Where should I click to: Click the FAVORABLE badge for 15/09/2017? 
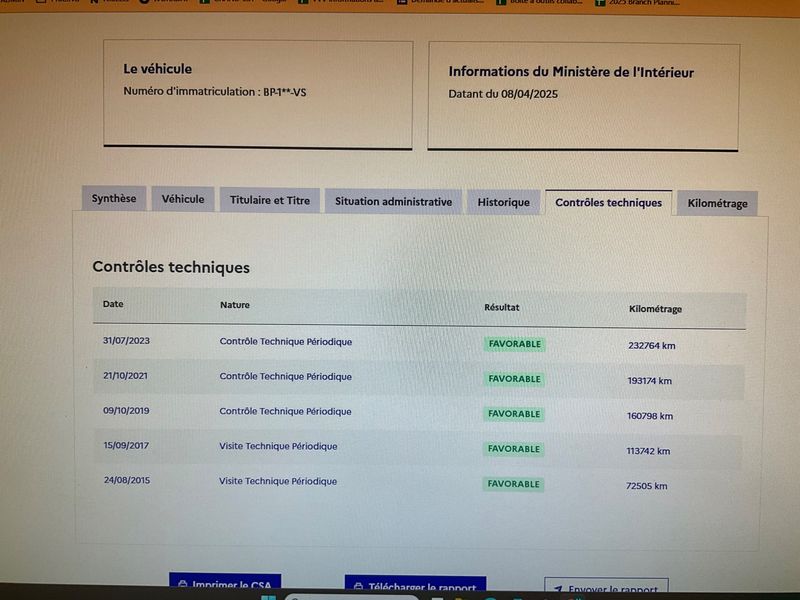(513, 449)
